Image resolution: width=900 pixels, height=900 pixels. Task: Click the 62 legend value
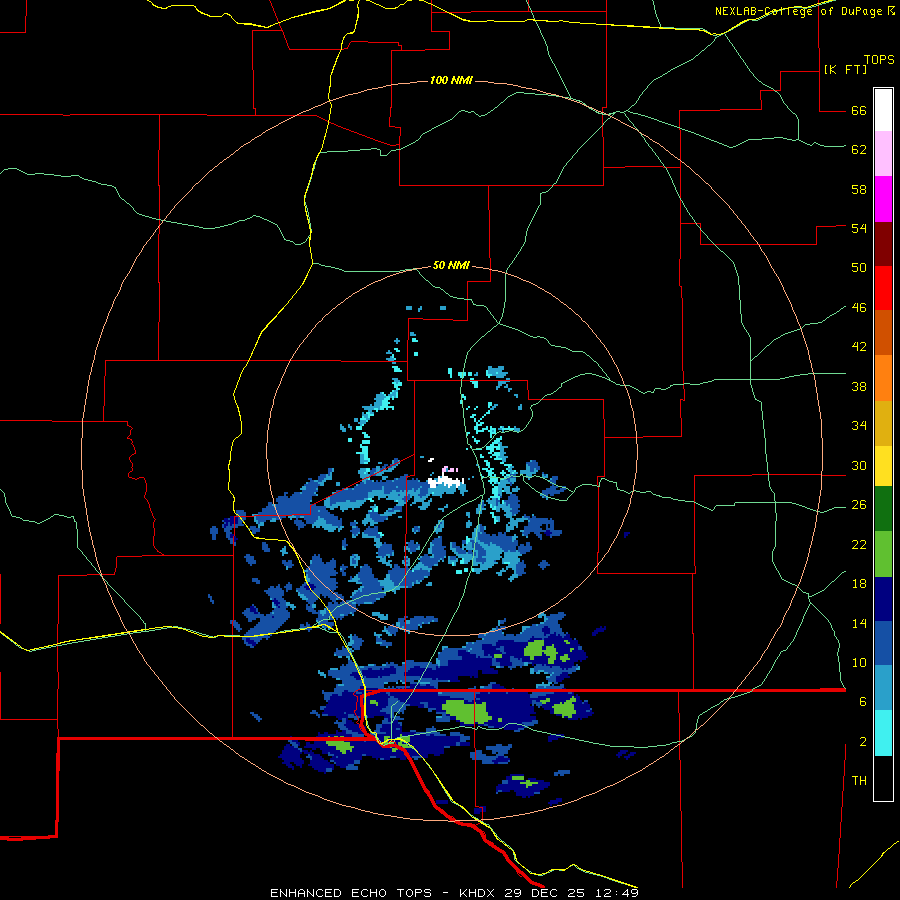click(x=859, y=149)
